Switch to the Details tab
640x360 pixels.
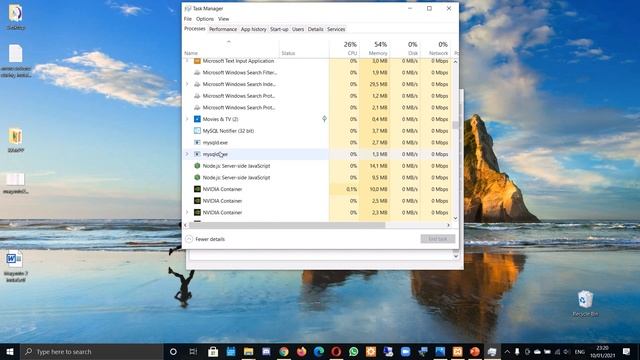[x=316, y=29]
